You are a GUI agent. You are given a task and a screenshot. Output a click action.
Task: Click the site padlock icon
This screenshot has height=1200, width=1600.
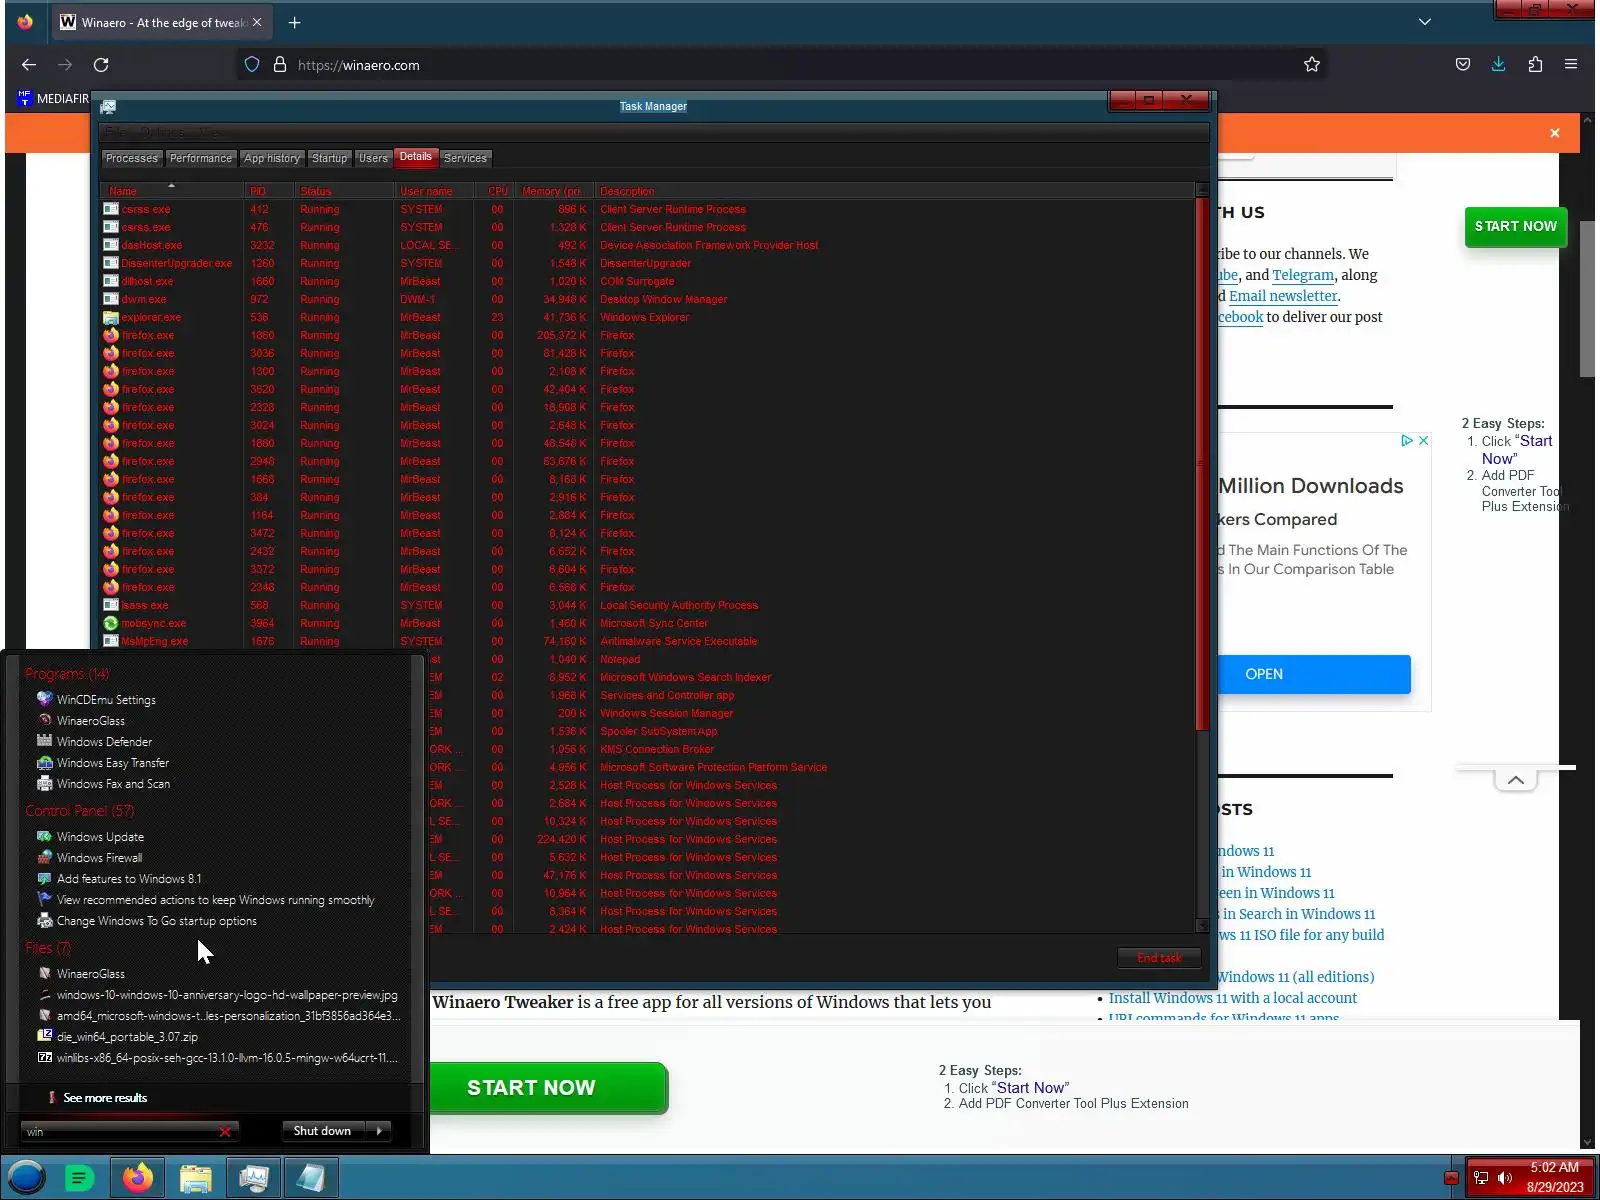click(x=280, y=65)
